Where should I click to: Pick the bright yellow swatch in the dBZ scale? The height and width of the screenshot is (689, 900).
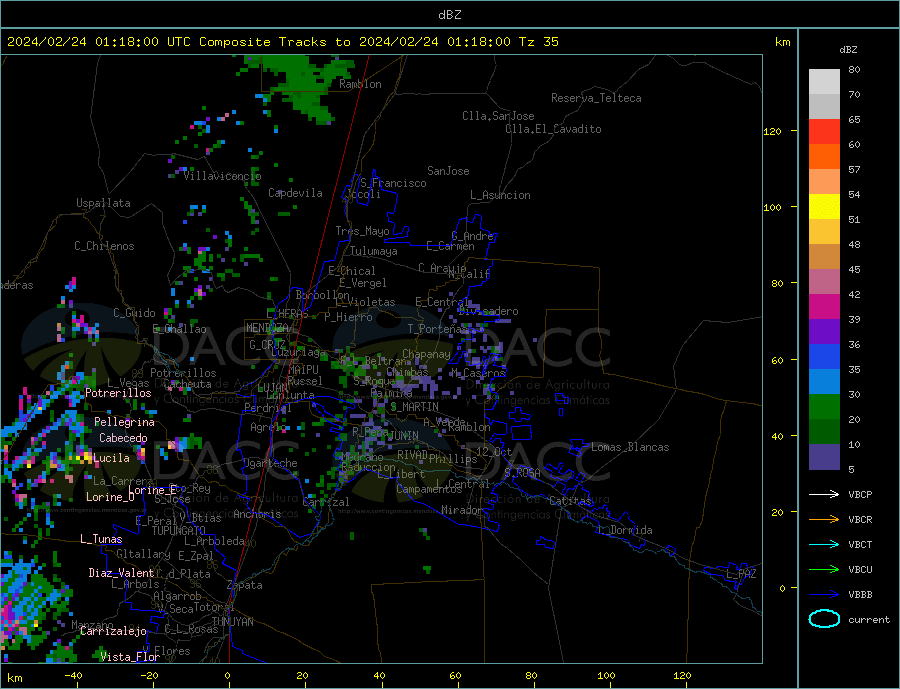pos(824,207)
